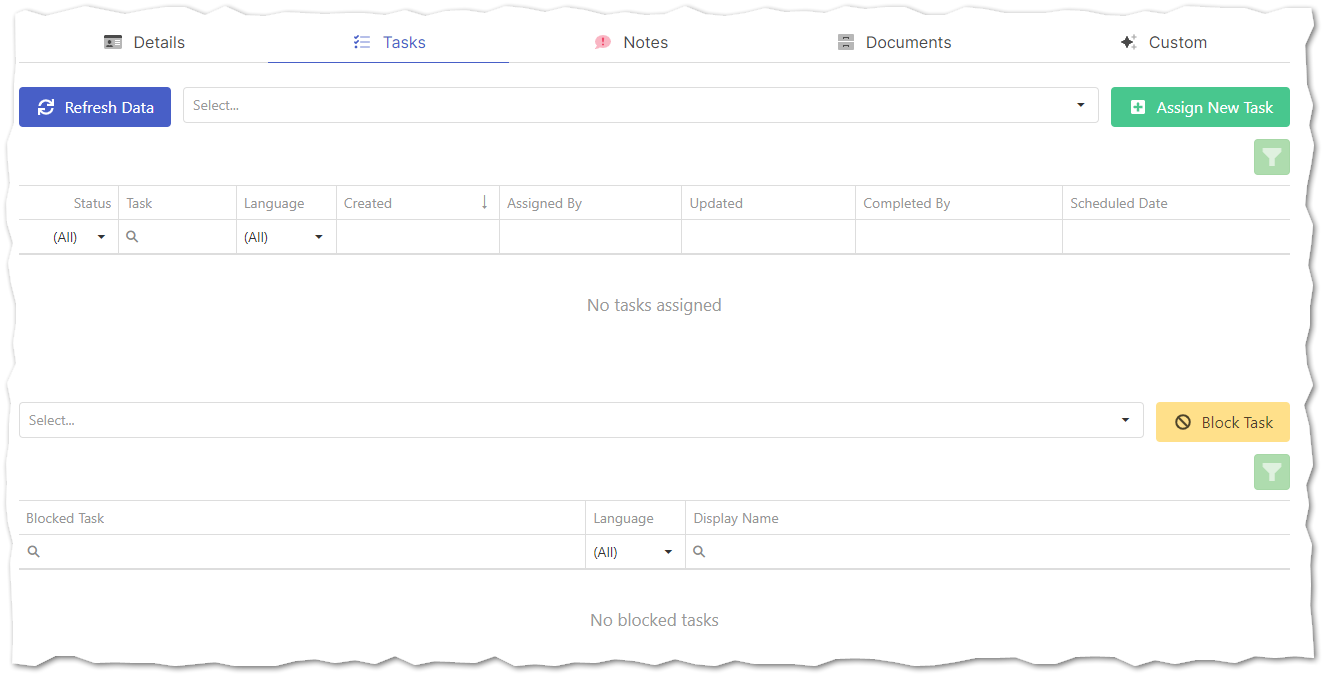Viewport: 1324px width, 676px height.
Task: Click the Documents icon
Action: point(845,42)
